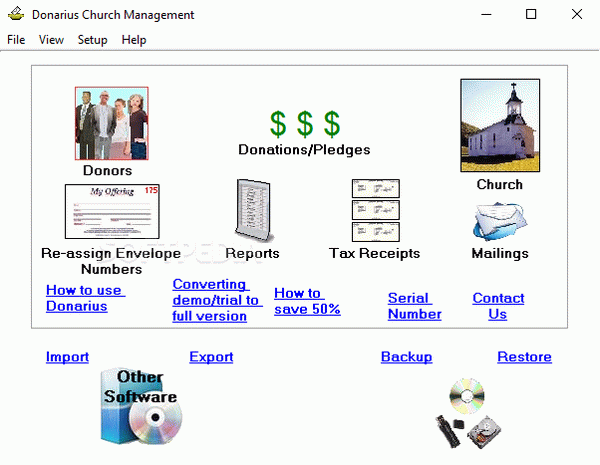Maximize the Donarius window
The image size is (600, 465).
[x=531, y=15]
